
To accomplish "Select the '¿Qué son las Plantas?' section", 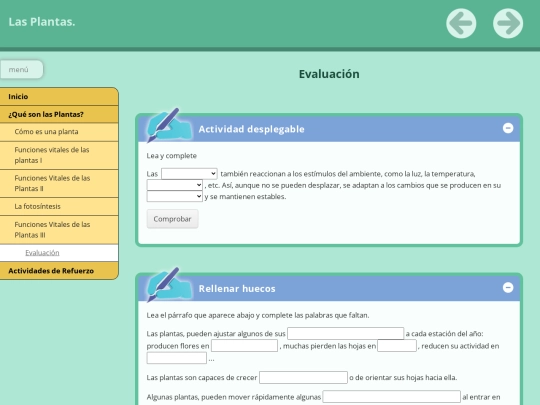I will pyautogui.click(x=59, y=114).
